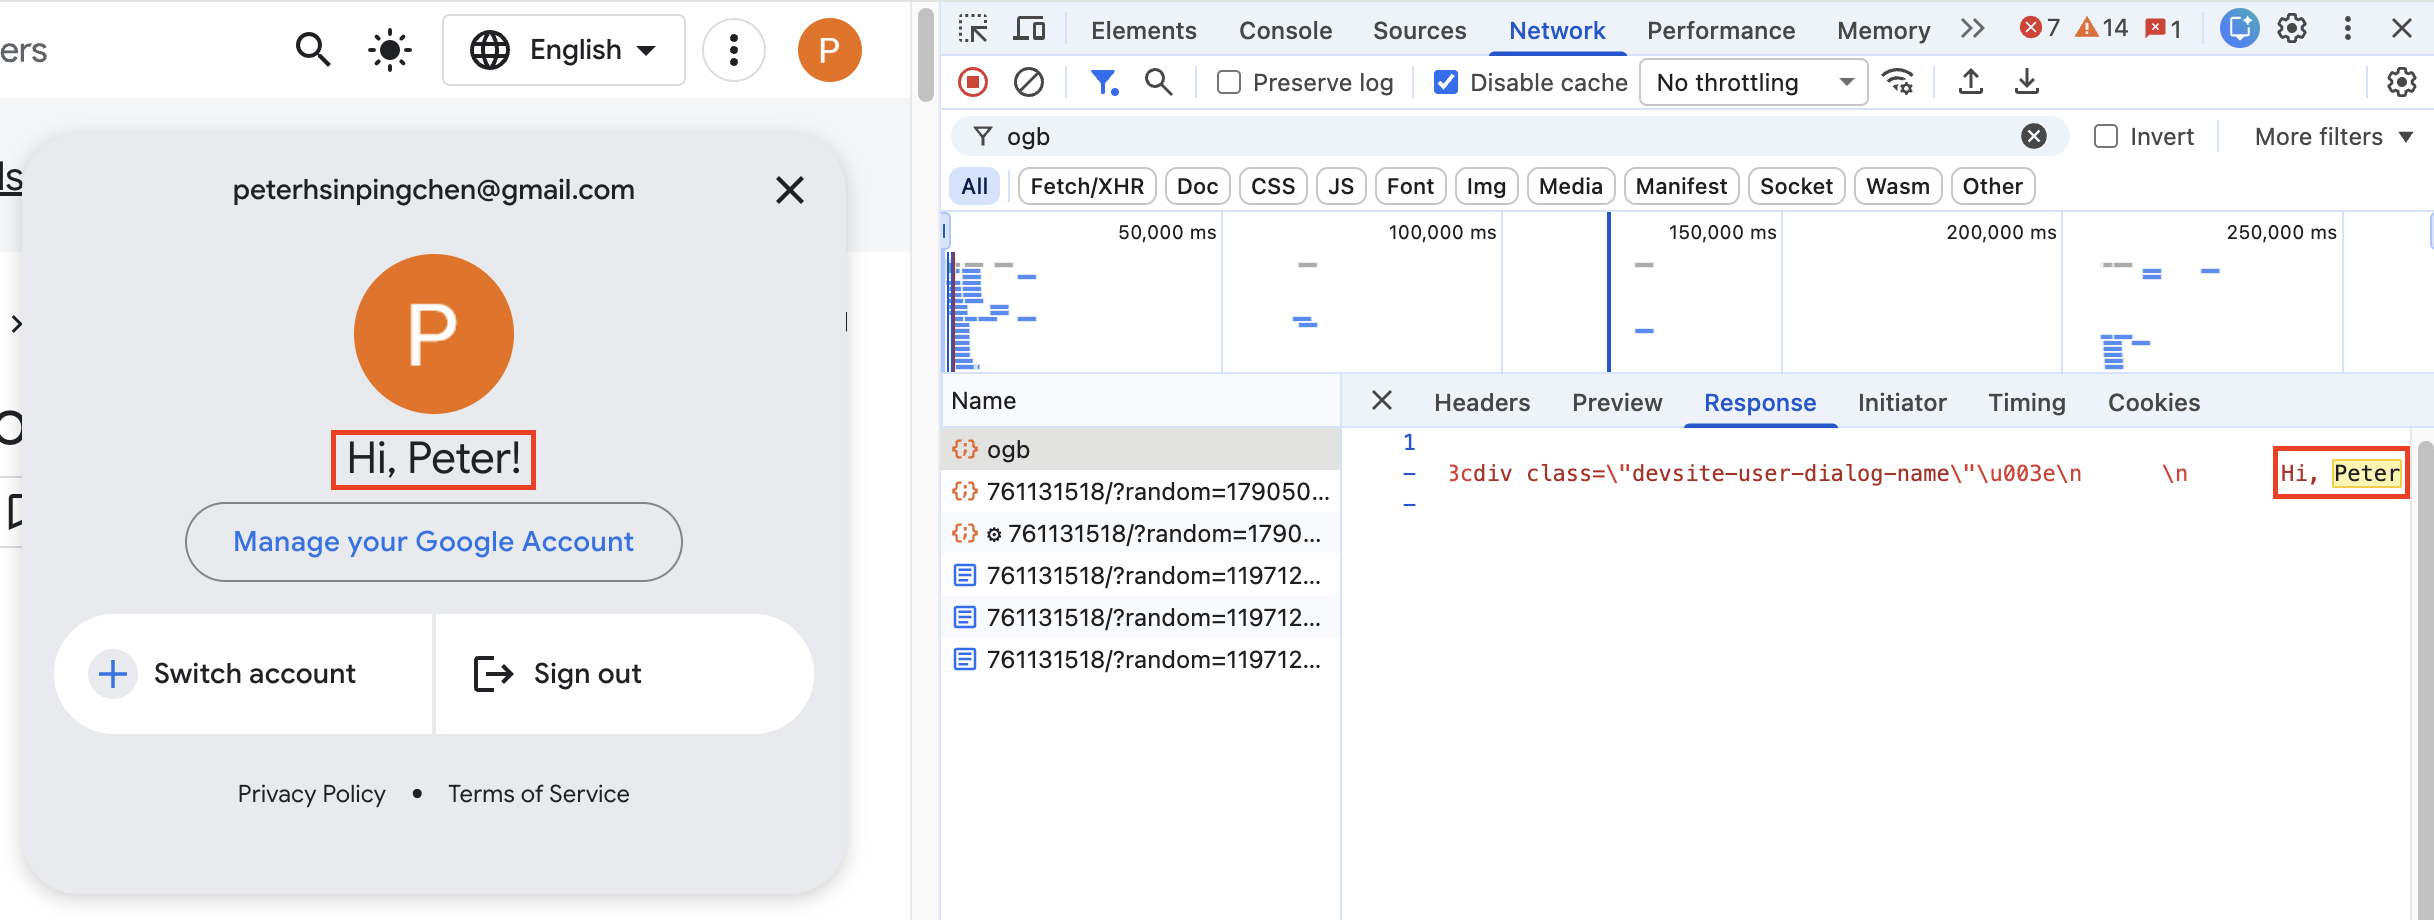Viewport: 2434px width, 920px height.
Task: Open network conditions wifi icon
Action: tap(1898, 82)
